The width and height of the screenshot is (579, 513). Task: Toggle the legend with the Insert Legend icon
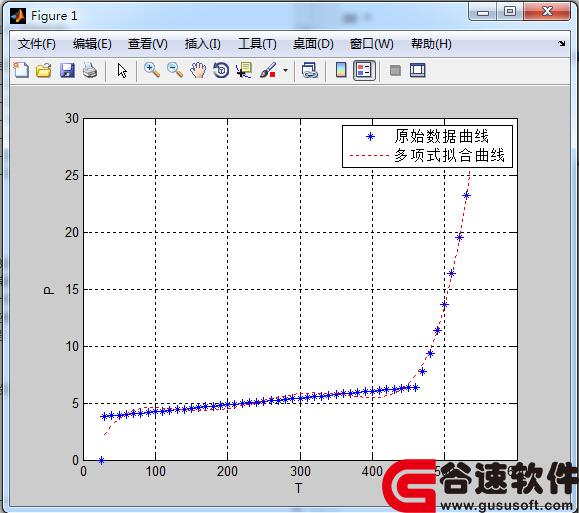point(364,70)
